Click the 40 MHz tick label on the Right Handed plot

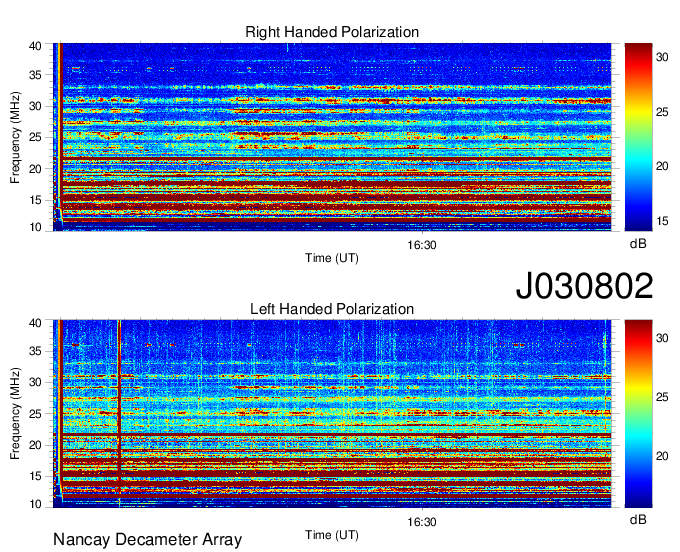35,46
